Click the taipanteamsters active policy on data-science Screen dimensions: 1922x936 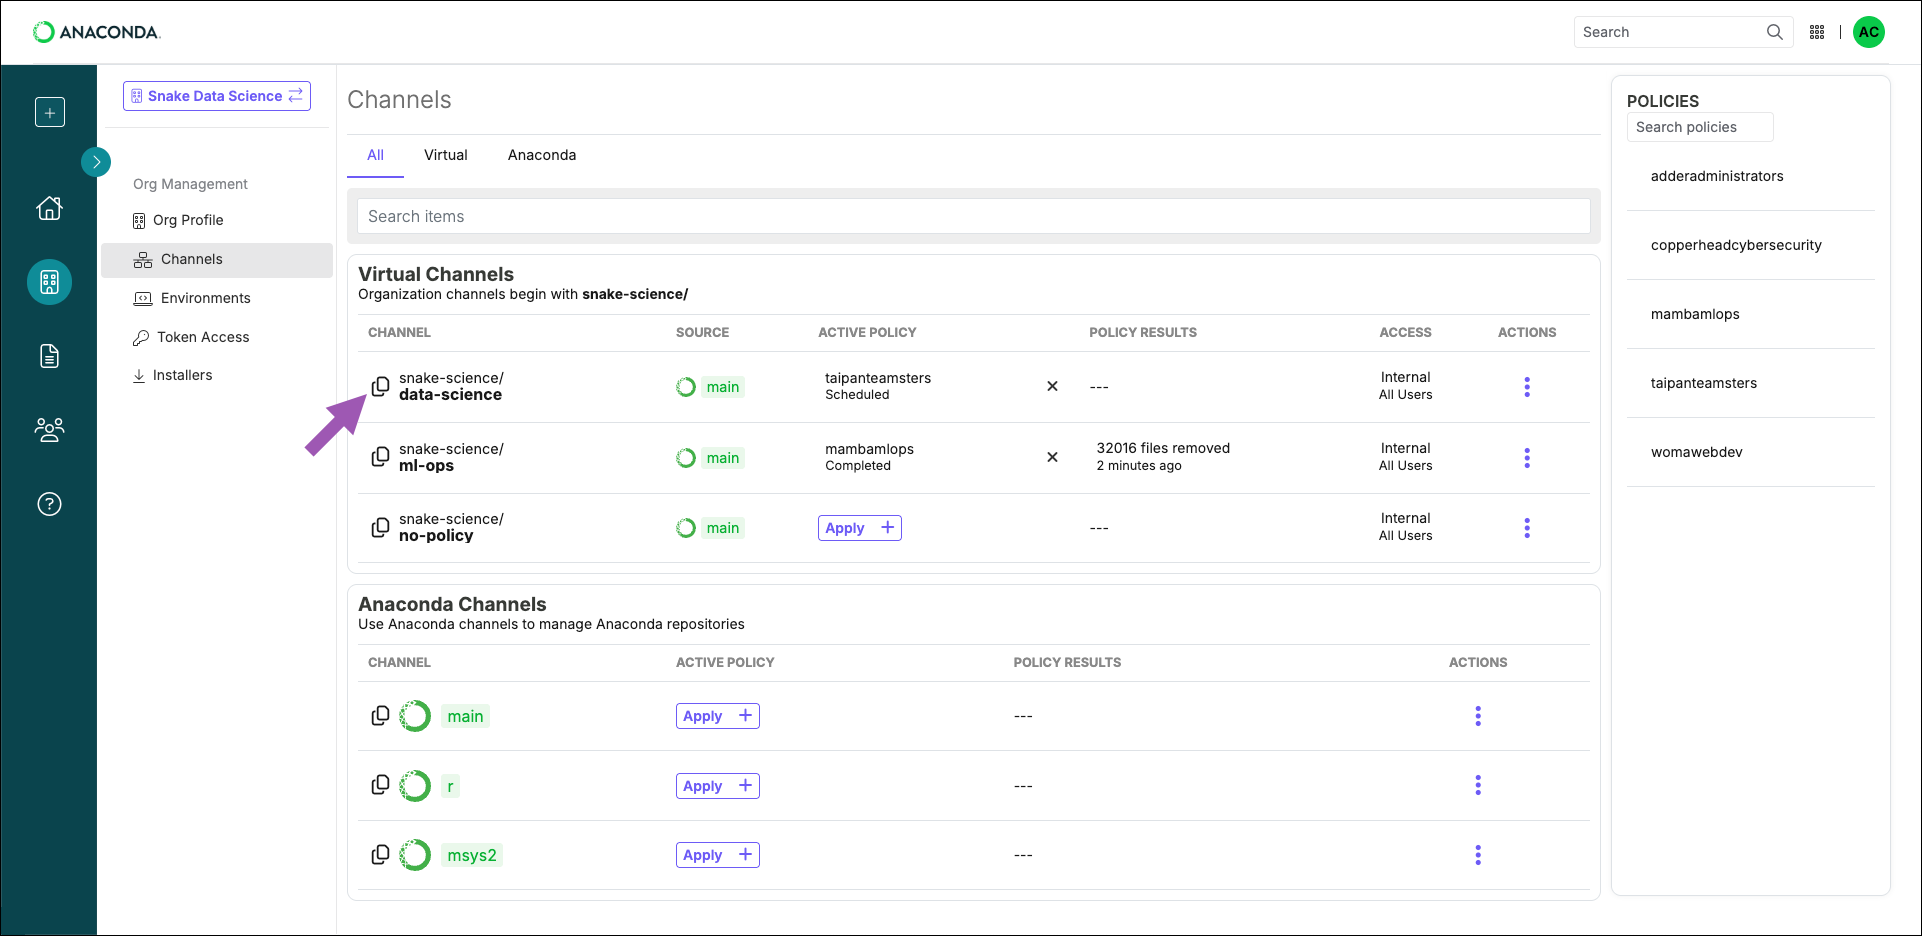coord(878,378)
